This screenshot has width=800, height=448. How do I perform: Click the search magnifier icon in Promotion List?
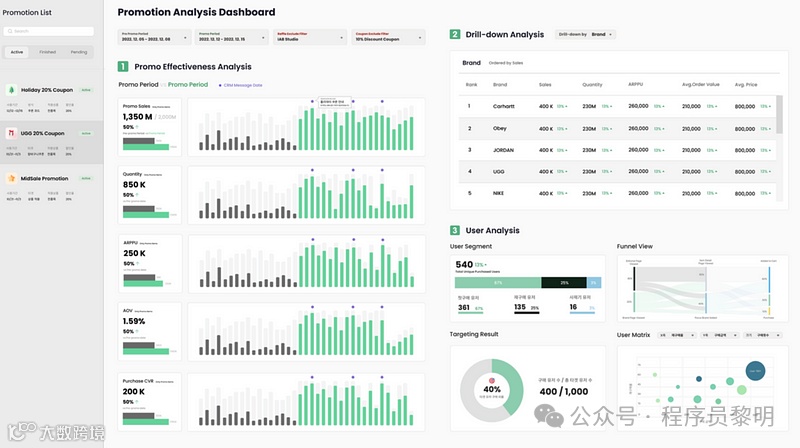[x=10, y=31]
